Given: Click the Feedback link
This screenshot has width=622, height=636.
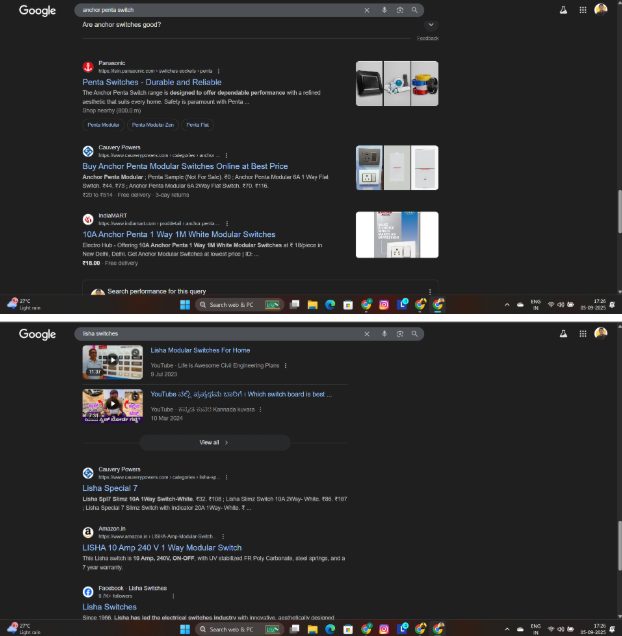Looking at the screenshot, I should [x=428, y=39].
